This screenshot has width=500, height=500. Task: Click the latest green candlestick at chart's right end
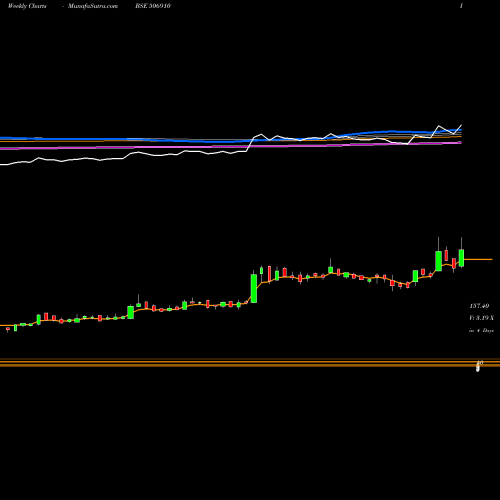pos(461,258)
